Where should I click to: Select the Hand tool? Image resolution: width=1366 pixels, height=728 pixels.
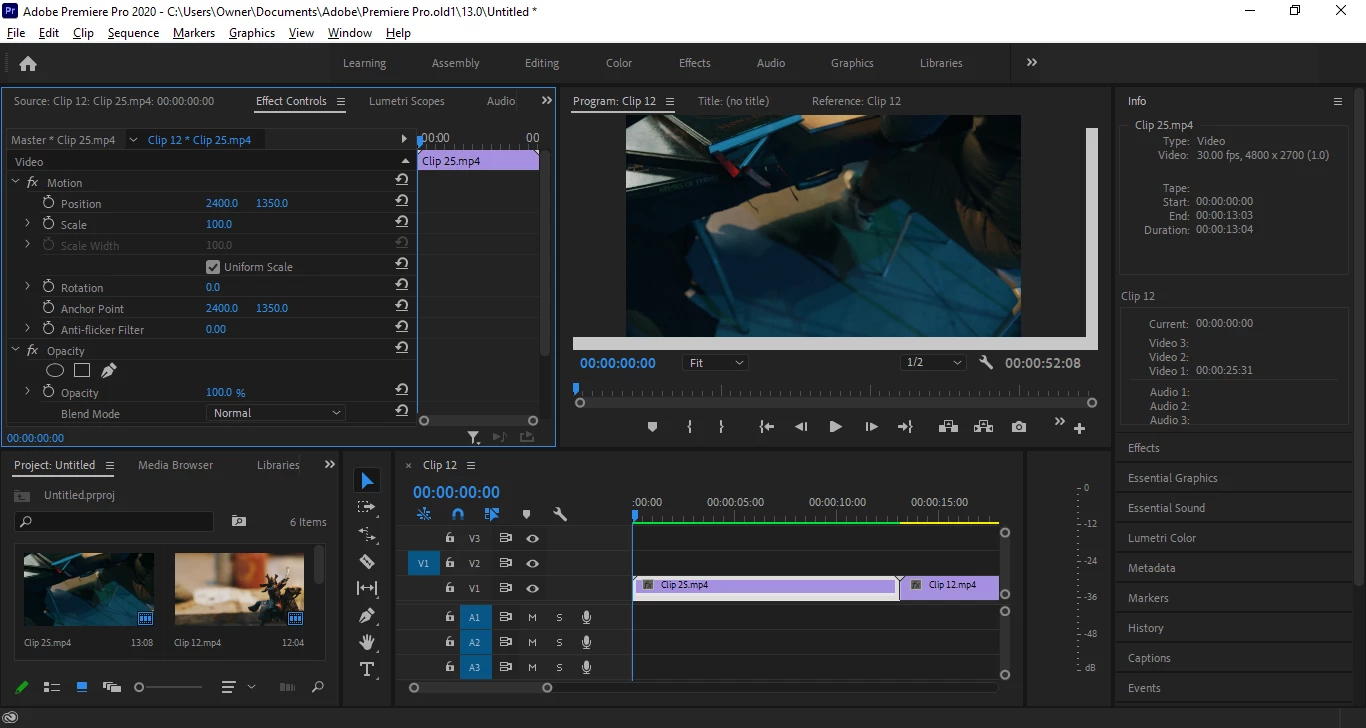click(x=367, y=642)
